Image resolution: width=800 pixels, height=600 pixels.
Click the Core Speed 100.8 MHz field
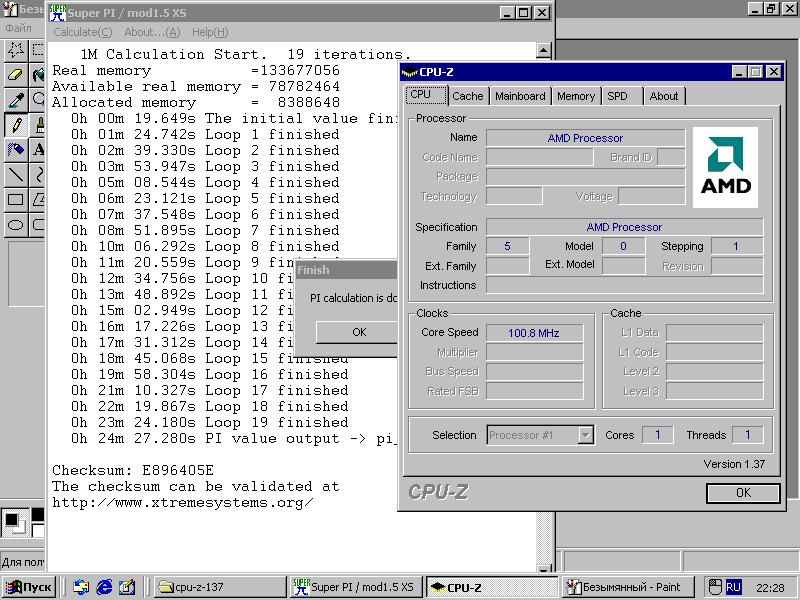coord(534,333)
